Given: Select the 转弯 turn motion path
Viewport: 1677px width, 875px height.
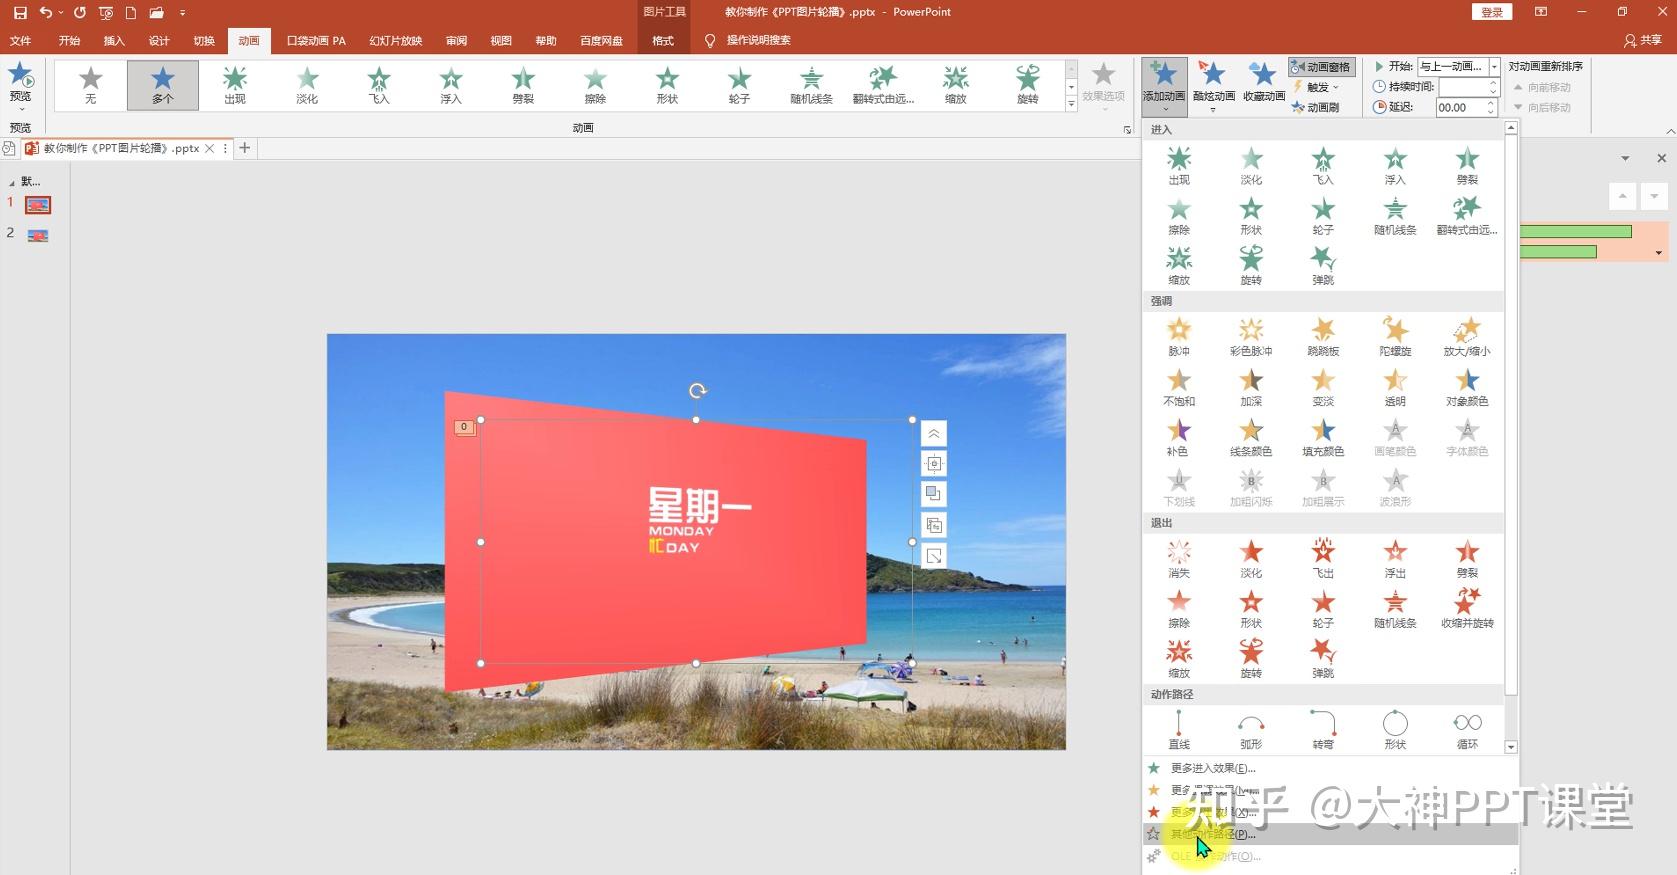Looking at the screenshot, I should click(1323, 730).
